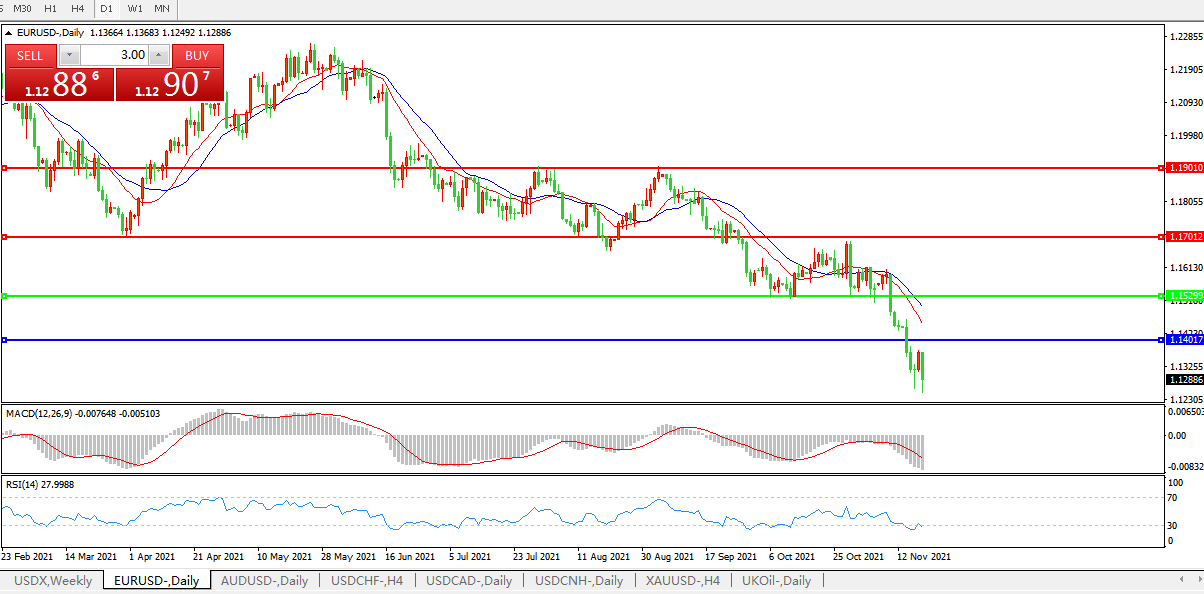This screenshot has height=594, width=1204.
Task: Change to W1 weekly timeframe
Action: coord(134,8)
